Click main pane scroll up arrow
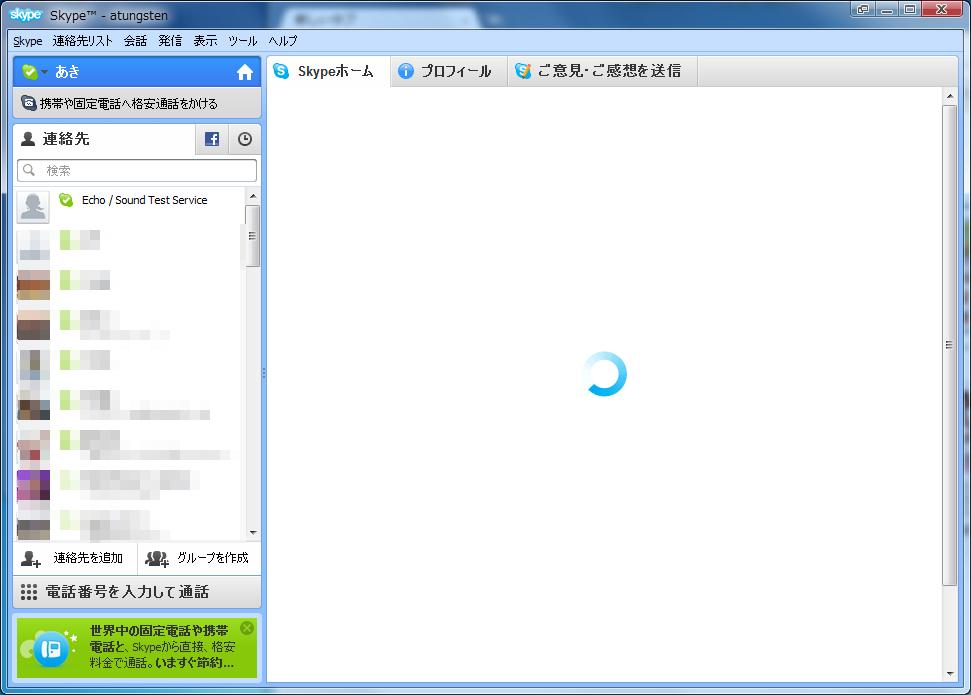The image size is (971, 695). 950,96
